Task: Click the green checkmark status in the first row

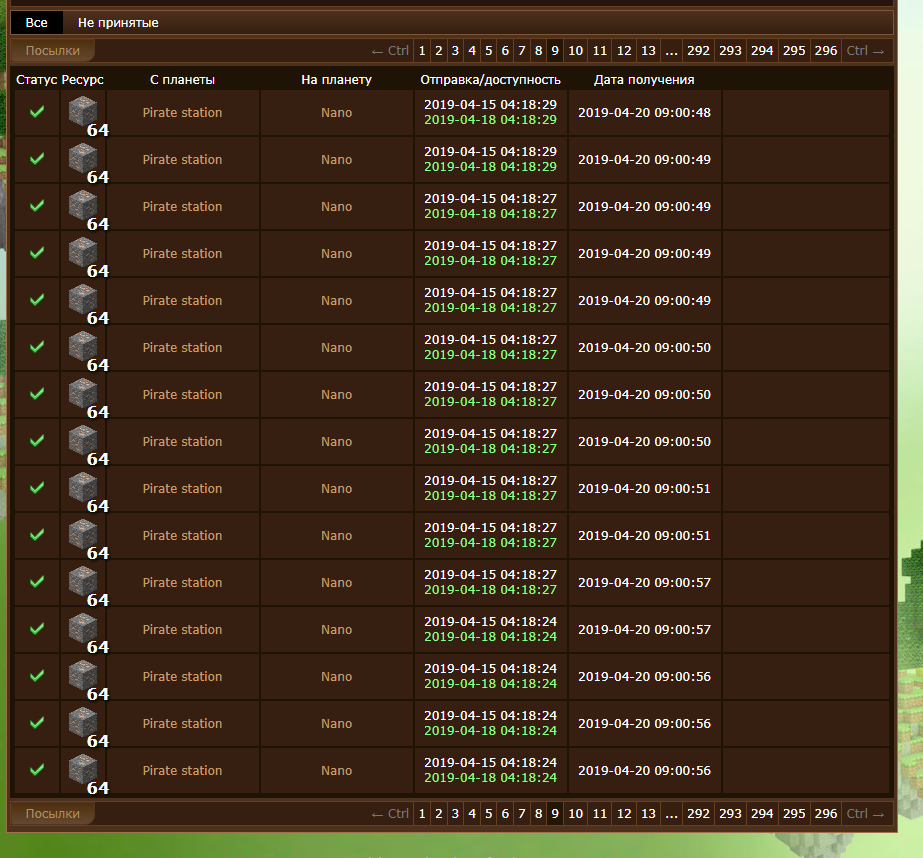Action: tap(37, 113)
